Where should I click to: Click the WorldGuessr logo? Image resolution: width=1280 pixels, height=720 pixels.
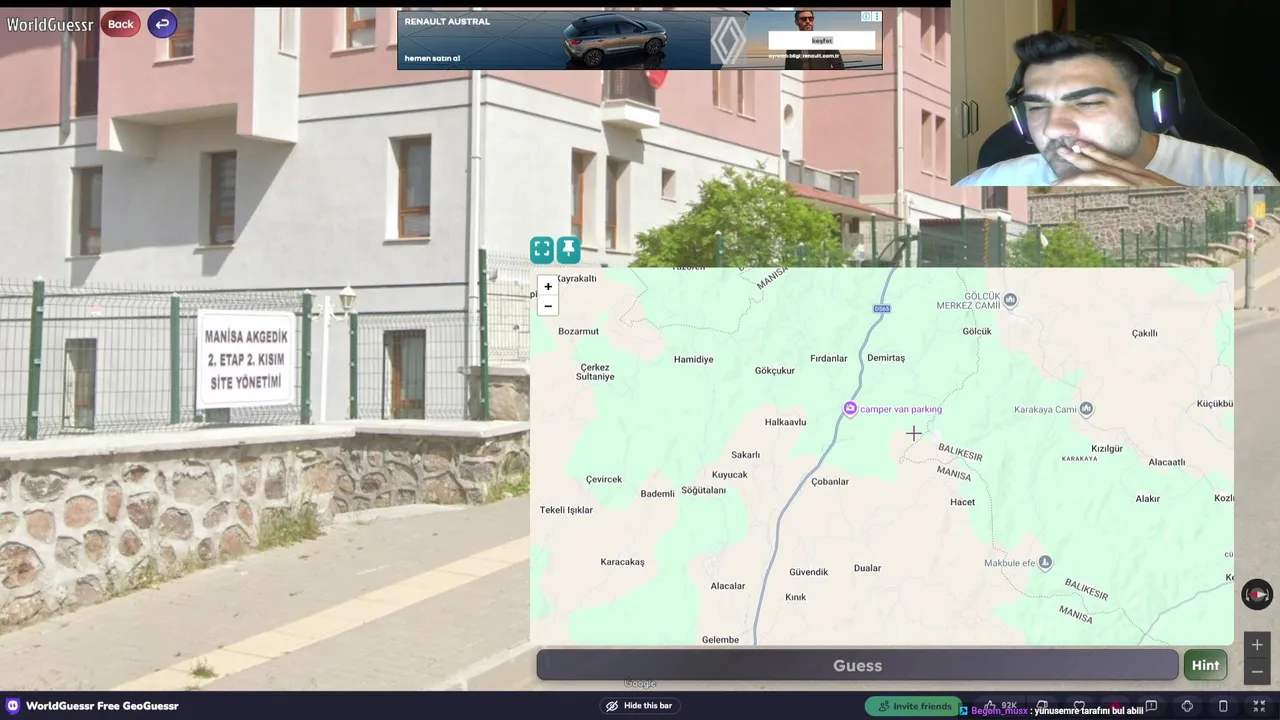coord(50,24)
